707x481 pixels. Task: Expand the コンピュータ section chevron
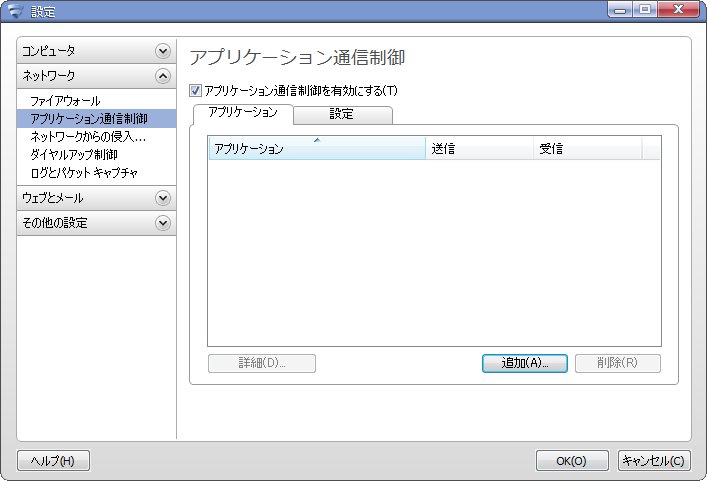click(x=162, y=50)
